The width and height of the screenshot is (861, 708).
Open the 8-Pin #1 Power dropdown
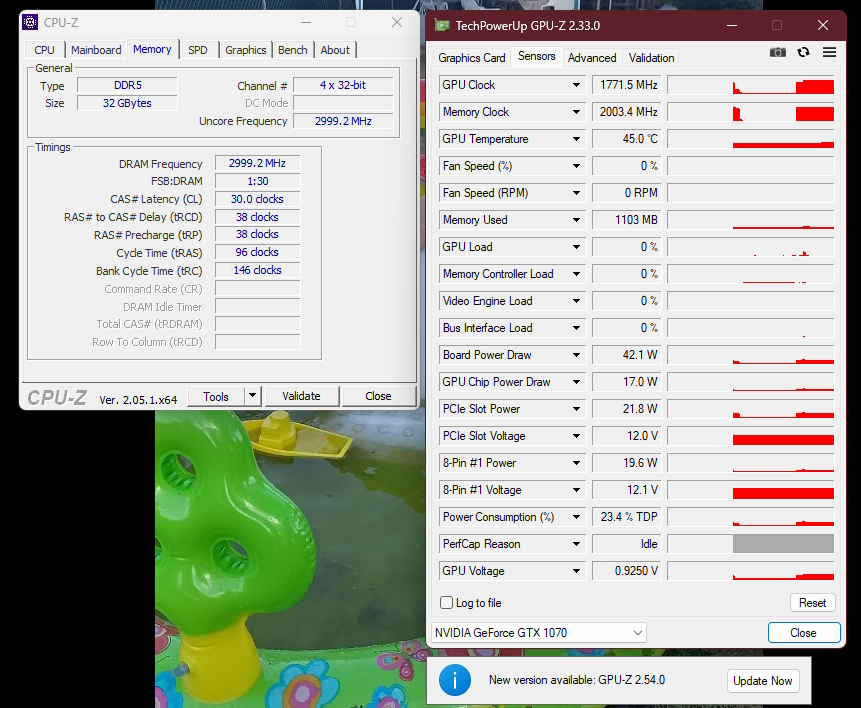pyautogui.click(x=576, y=463)
